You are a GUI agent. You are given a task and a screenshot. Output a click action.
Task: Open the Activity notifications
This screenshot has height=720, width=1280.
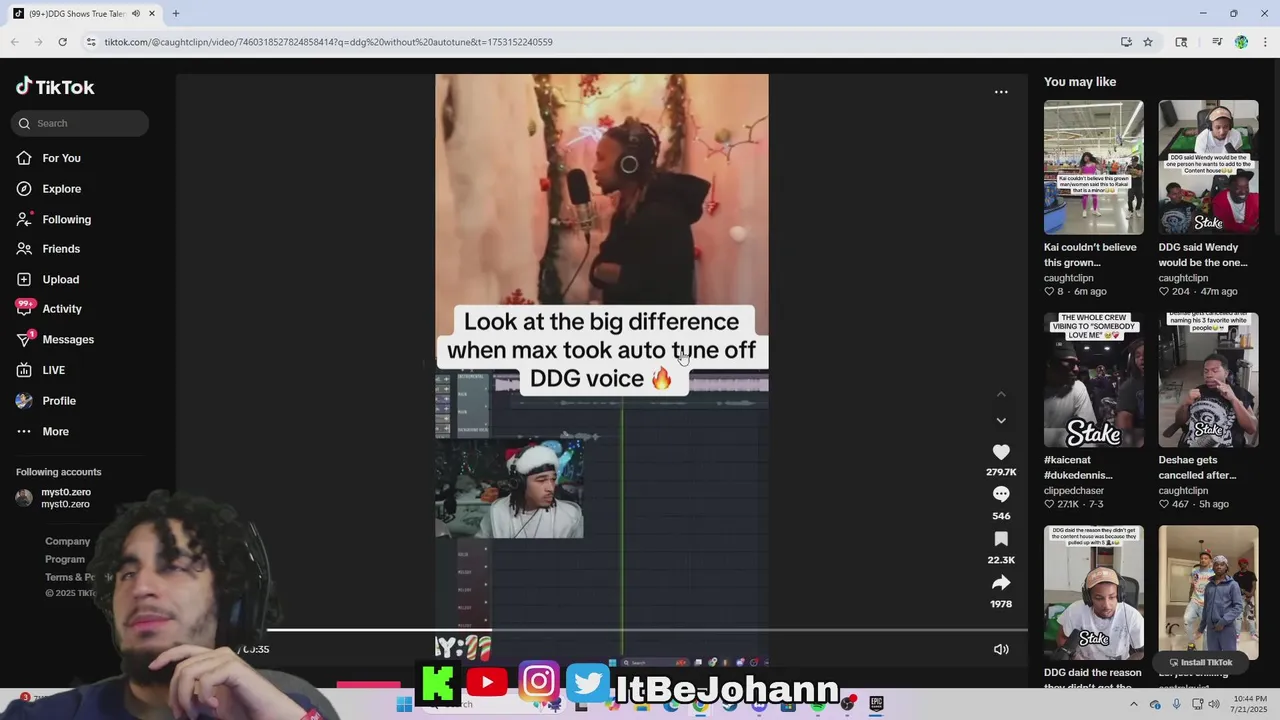coord(62,309)
